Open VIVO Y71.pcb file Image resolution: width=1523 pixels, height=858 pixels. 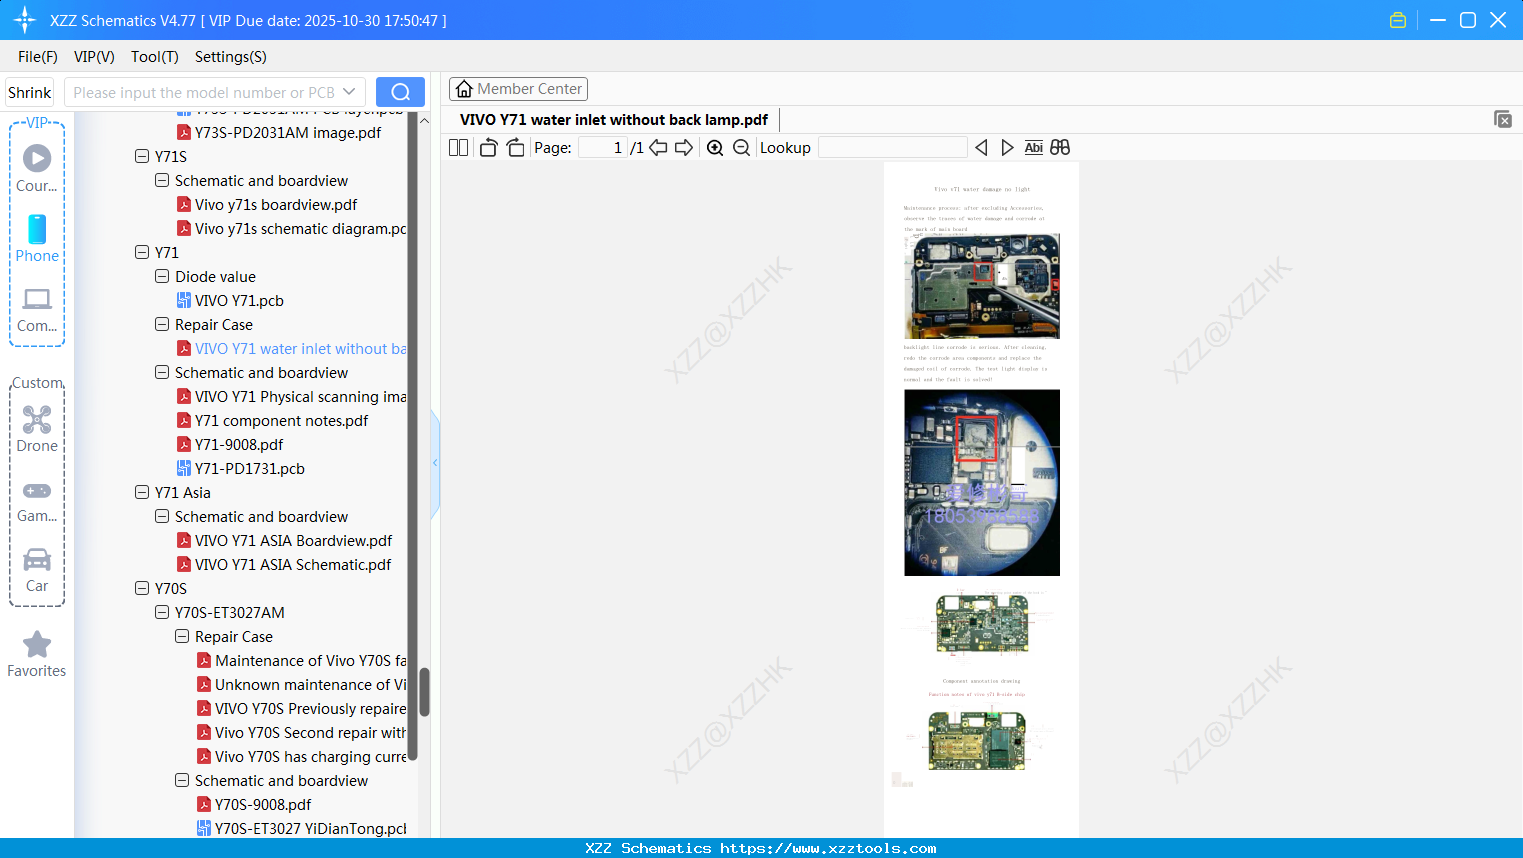coord(230,300)
